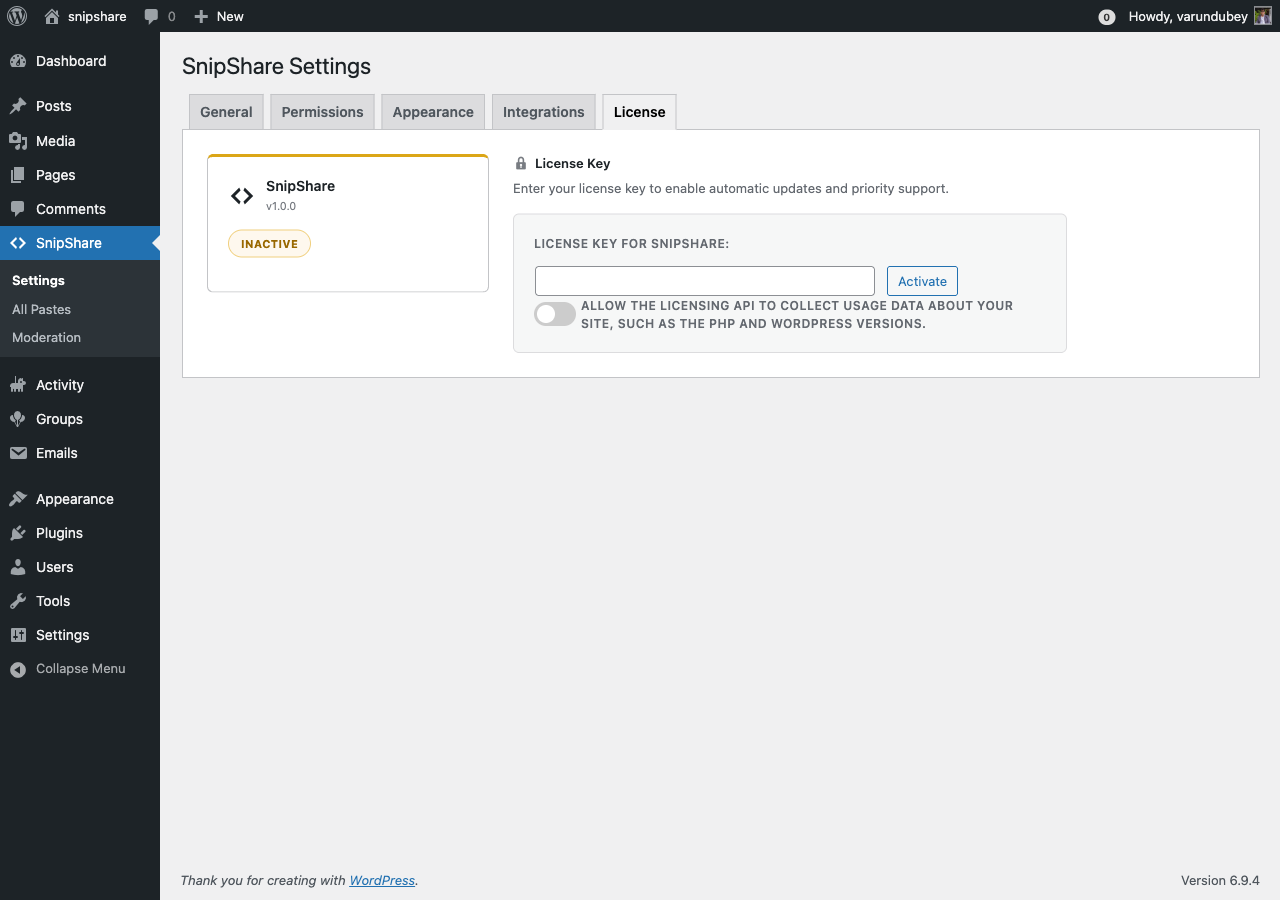Open the New content menu
This screenshot has width=1280, height=900.
218,16
